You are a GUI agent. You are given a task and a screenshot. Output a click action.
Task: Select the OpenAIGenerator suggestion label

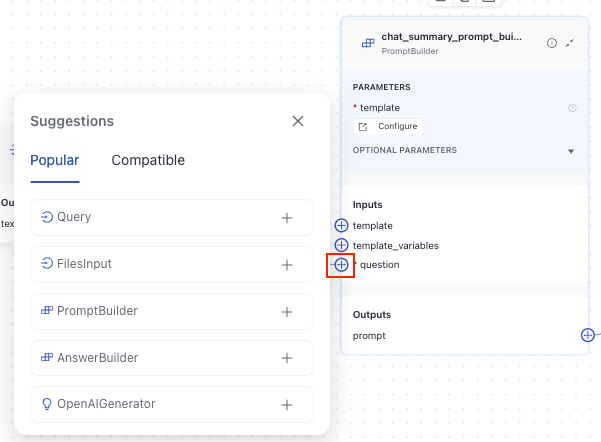pos(106,404)
